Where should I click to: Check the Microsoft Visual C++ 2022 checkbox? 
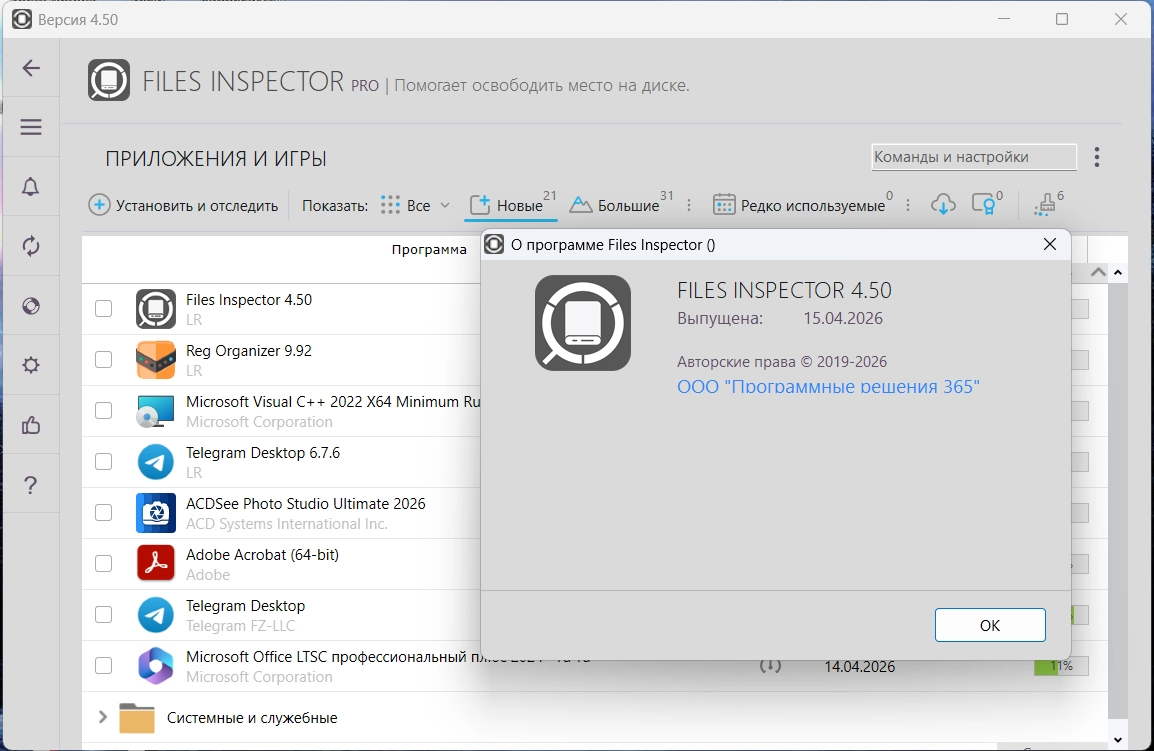point(104,410)
